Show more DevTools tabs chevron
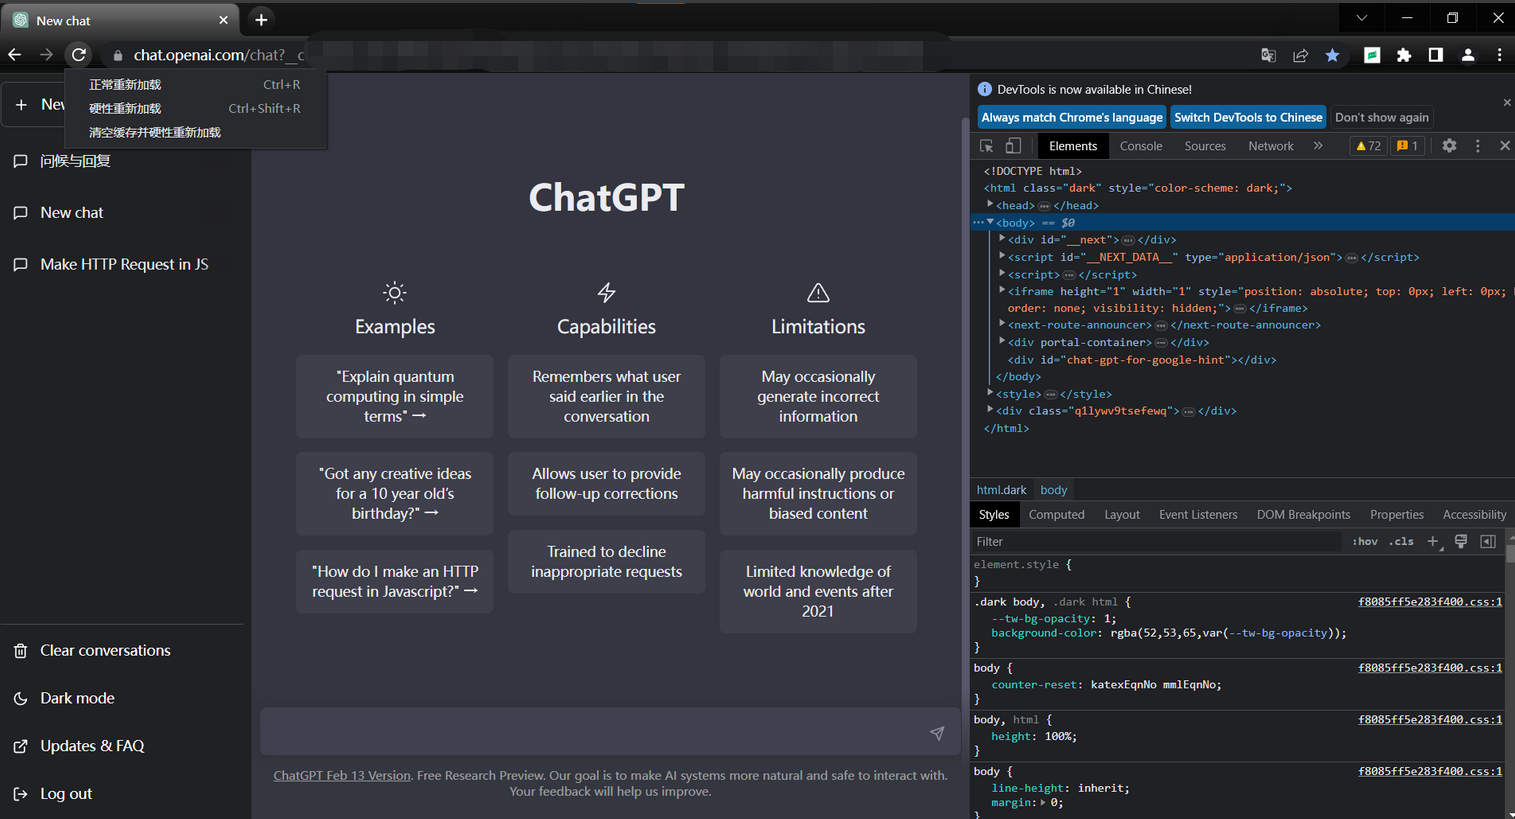1515x819 pixels. point(1318,146)
